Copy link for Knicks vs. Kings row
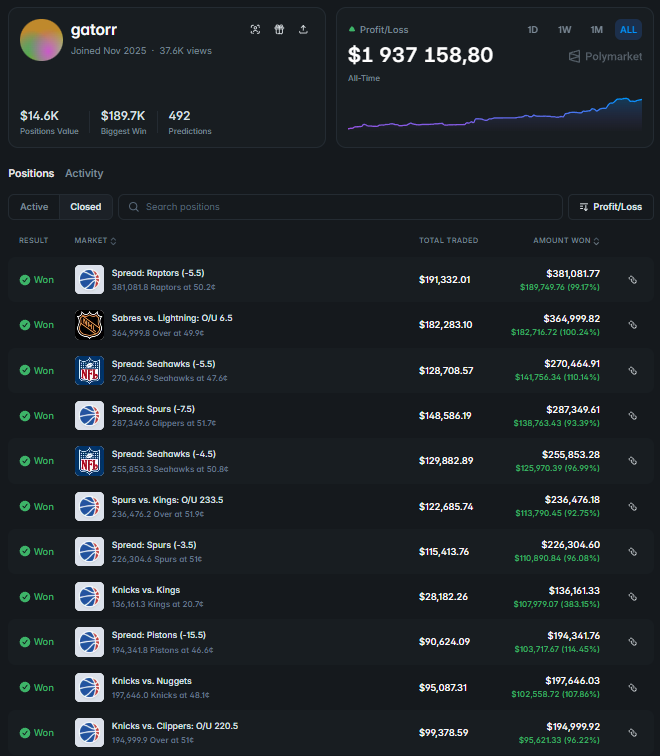 (x=633, y=597)
